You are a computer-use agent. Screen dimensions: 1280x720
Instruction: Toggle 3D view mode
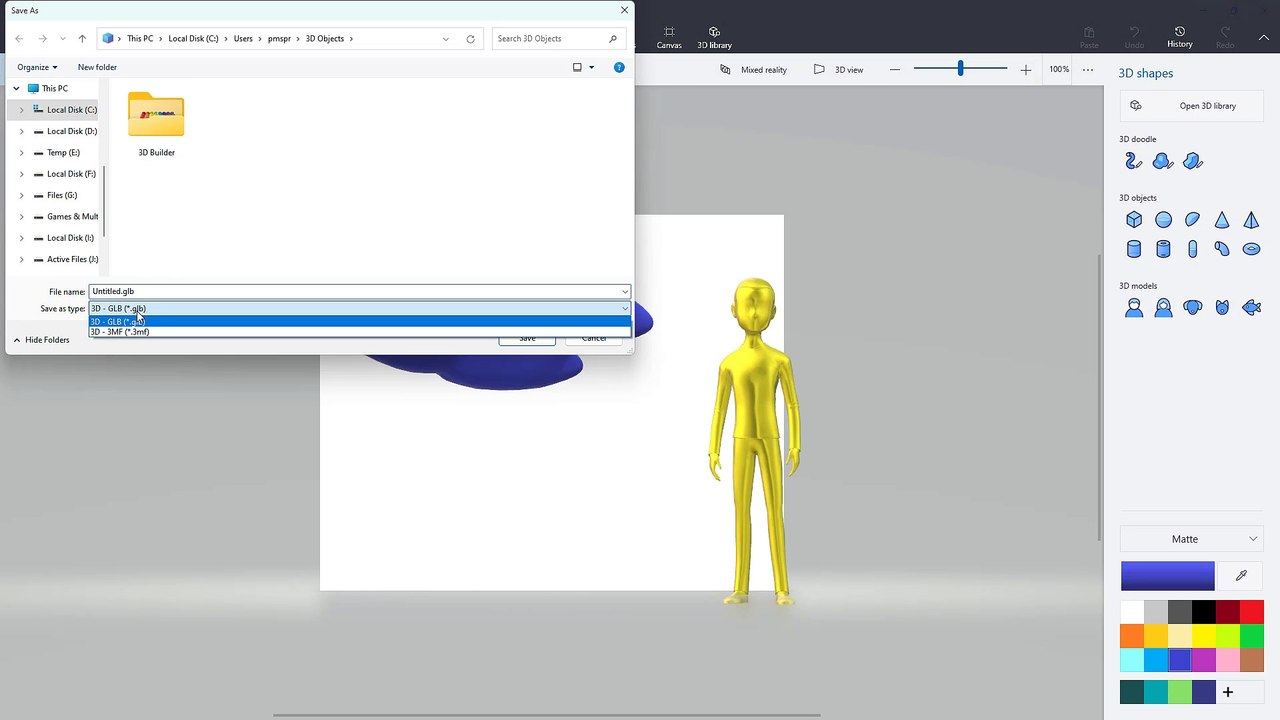(x=838, y=69)
